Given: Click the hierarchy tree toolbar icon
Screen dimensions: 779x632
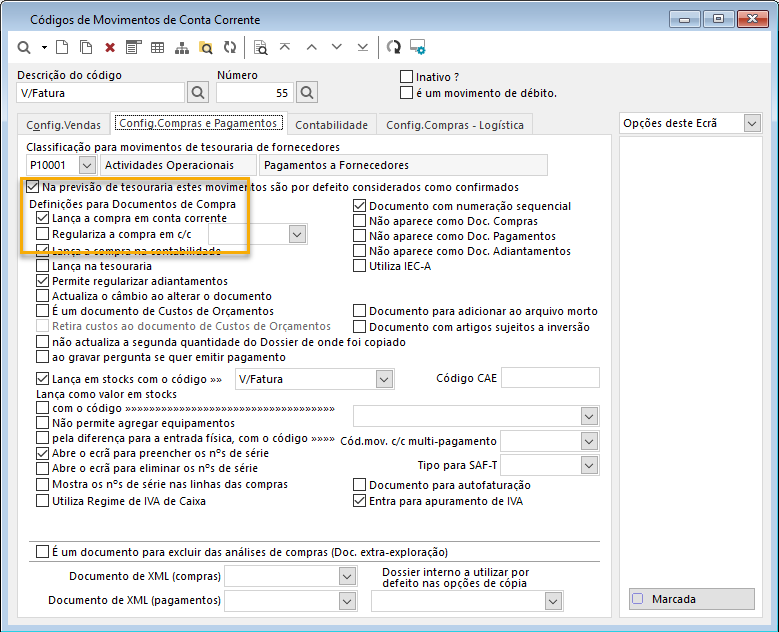Looking at the screenshot, I should pos(182,48).
